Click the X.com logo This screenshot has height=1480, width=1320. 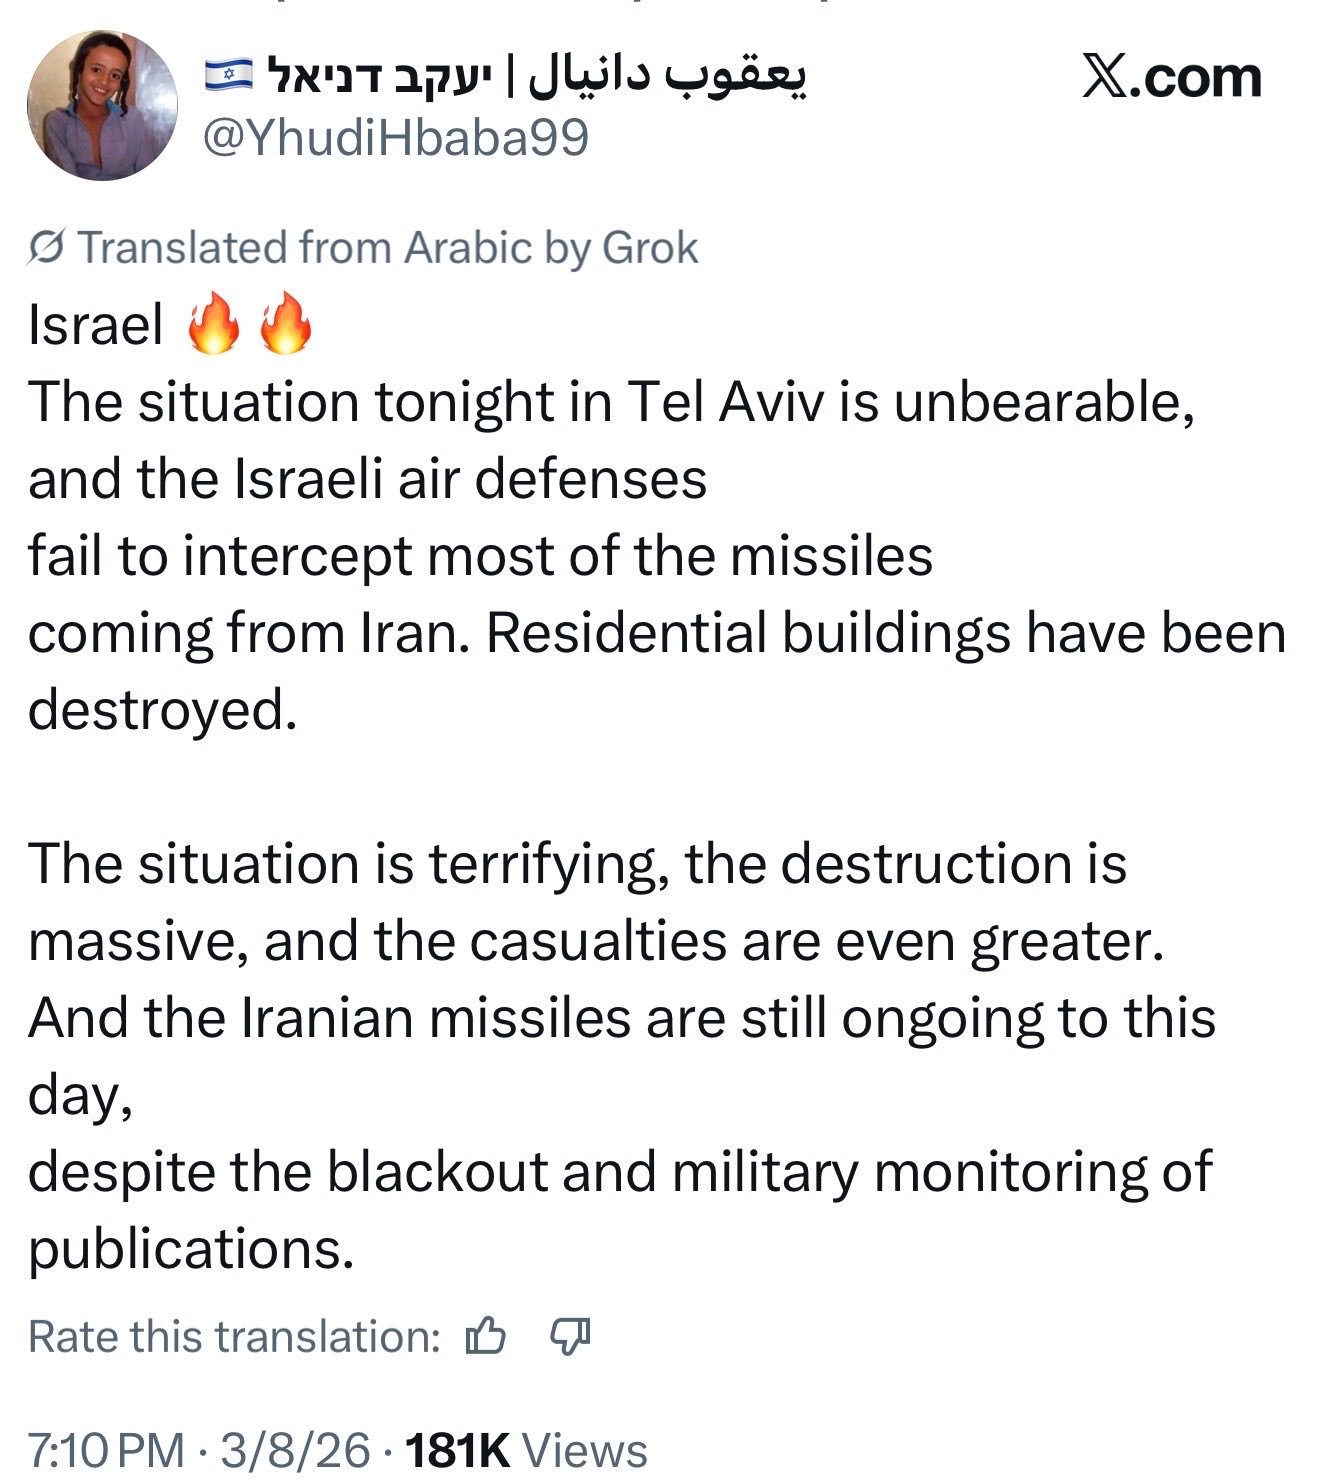(1172, 78)
